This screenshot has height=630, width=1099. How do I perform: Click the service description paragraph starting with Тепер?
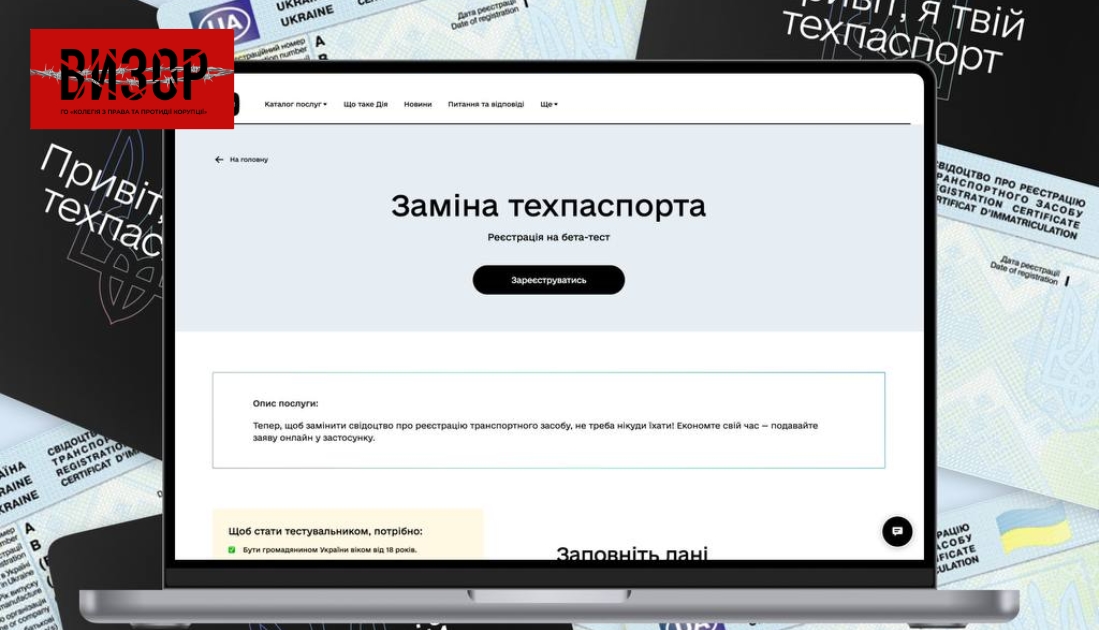pos(535,431)
